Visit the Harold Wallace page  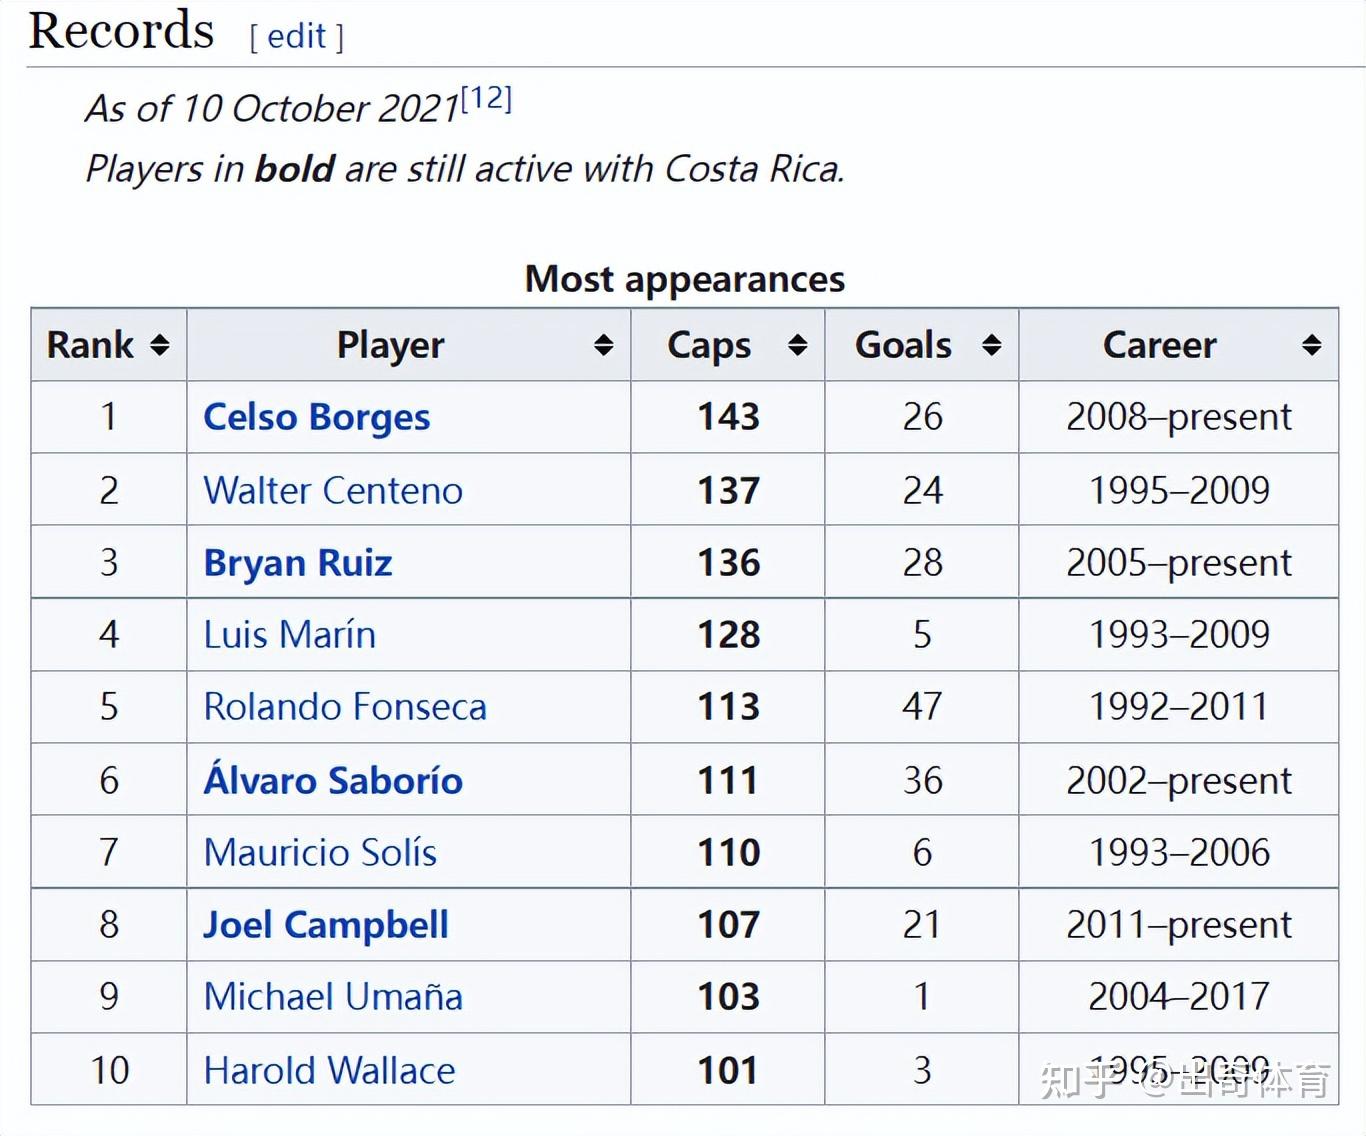[x=329, y=1071]
